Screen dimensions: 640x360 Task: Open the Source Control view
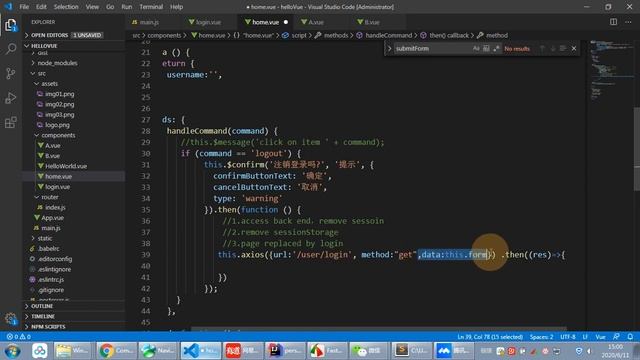point(11,73)
